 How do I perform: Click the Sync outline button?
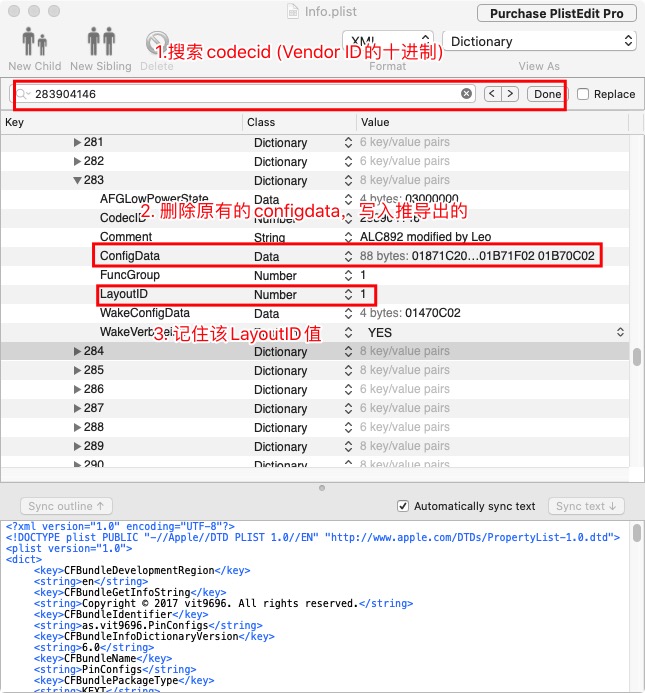66,506
